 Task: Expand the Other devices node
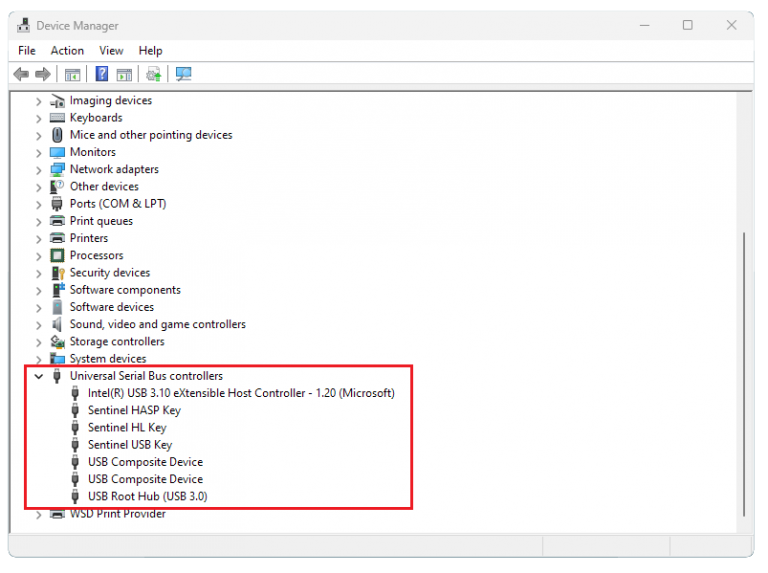[x=39, y=187]
